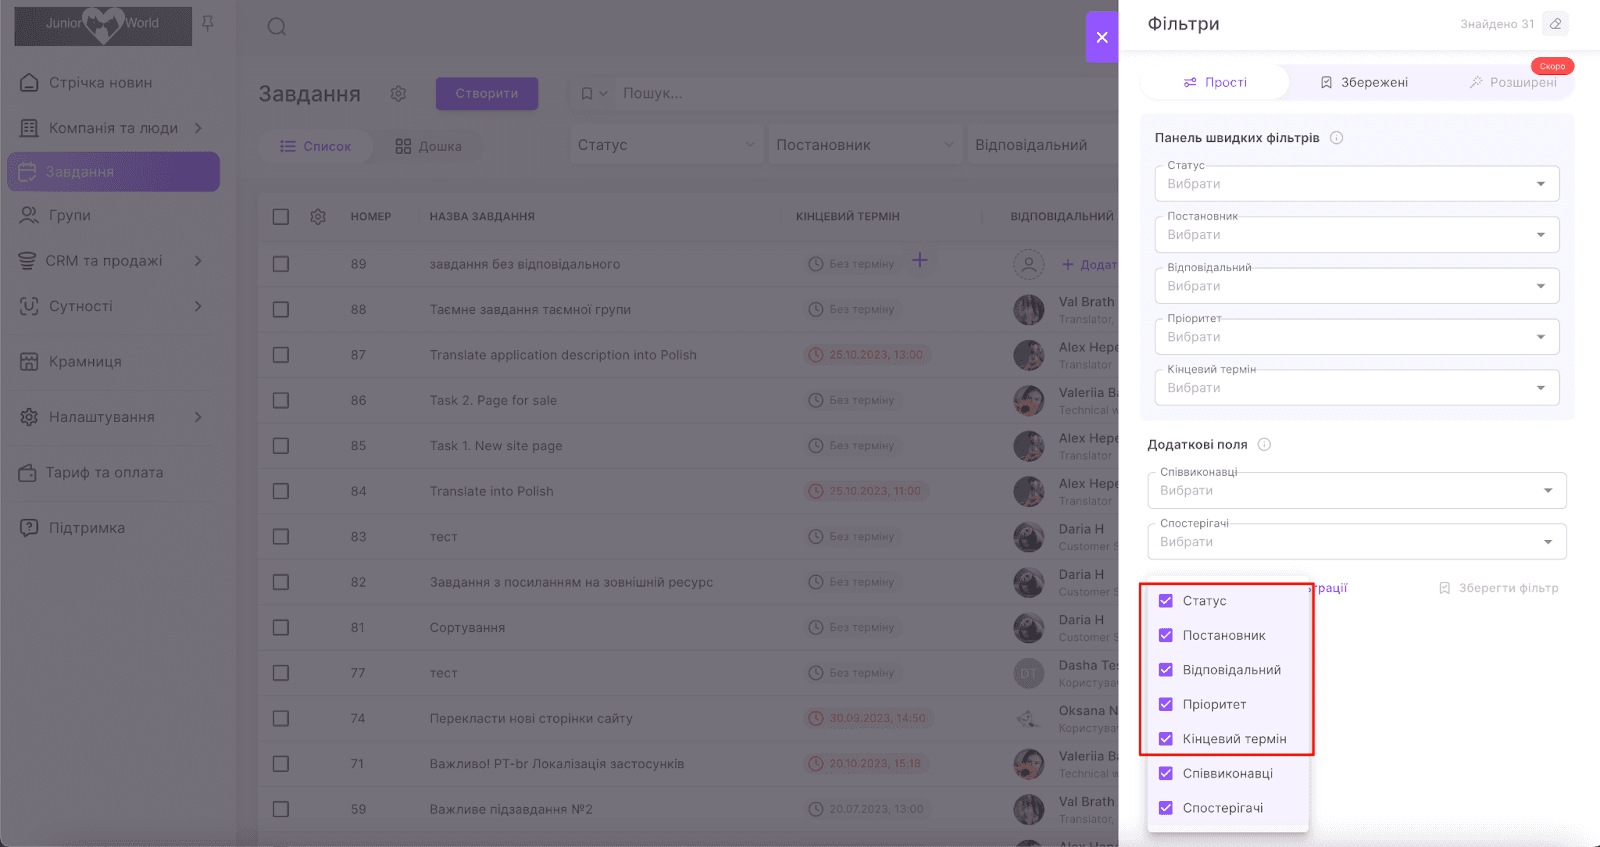Click plus icon in task 89 deadline
This screenshot has width=1600, height=847.
point(920,261)
